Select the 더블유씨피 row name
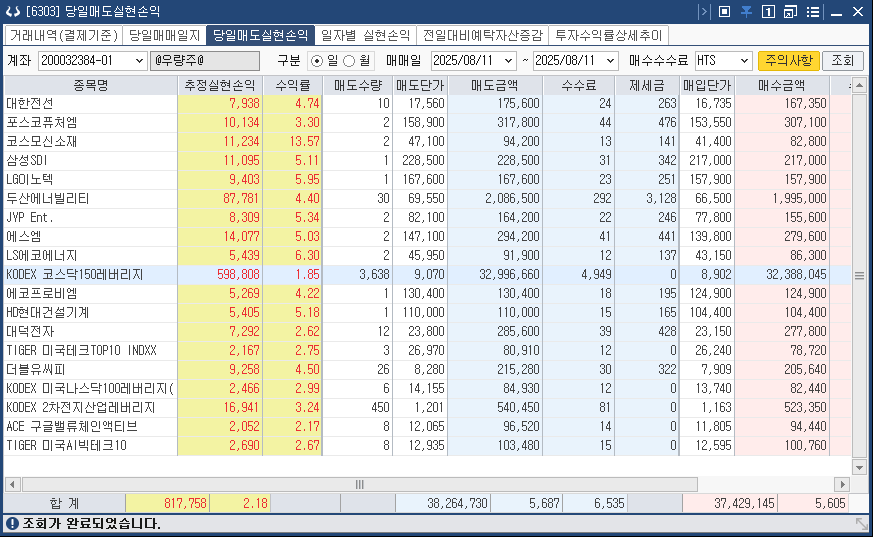Image resolution: width=873 pixels, height=537 pixels. pos(36,370)
